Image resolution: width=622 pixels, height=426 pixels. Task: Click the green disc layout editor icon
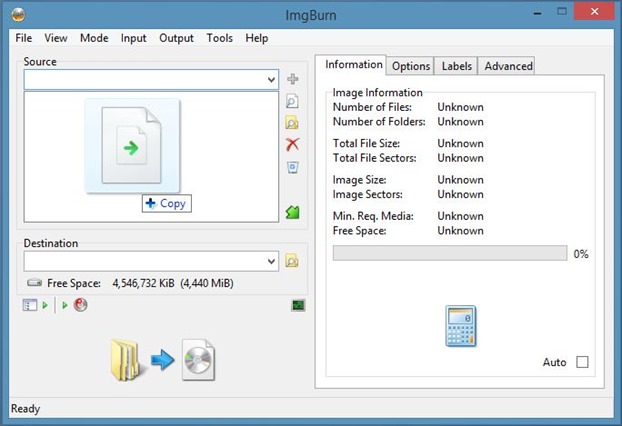tap(293, 213)
